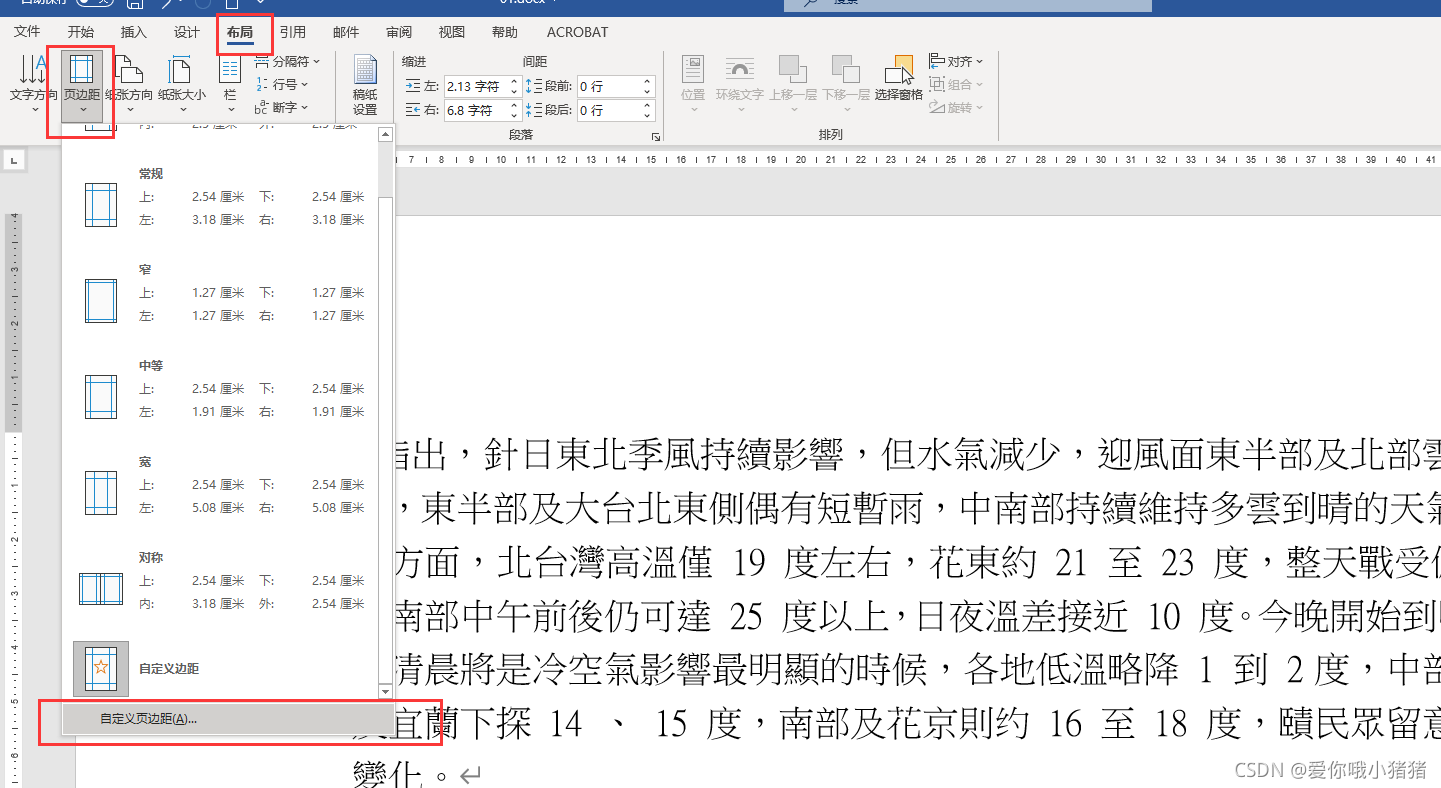Click the 旋转 rotate button
This screenshot has height=788, width=1441.
click(x=956, y=107)
